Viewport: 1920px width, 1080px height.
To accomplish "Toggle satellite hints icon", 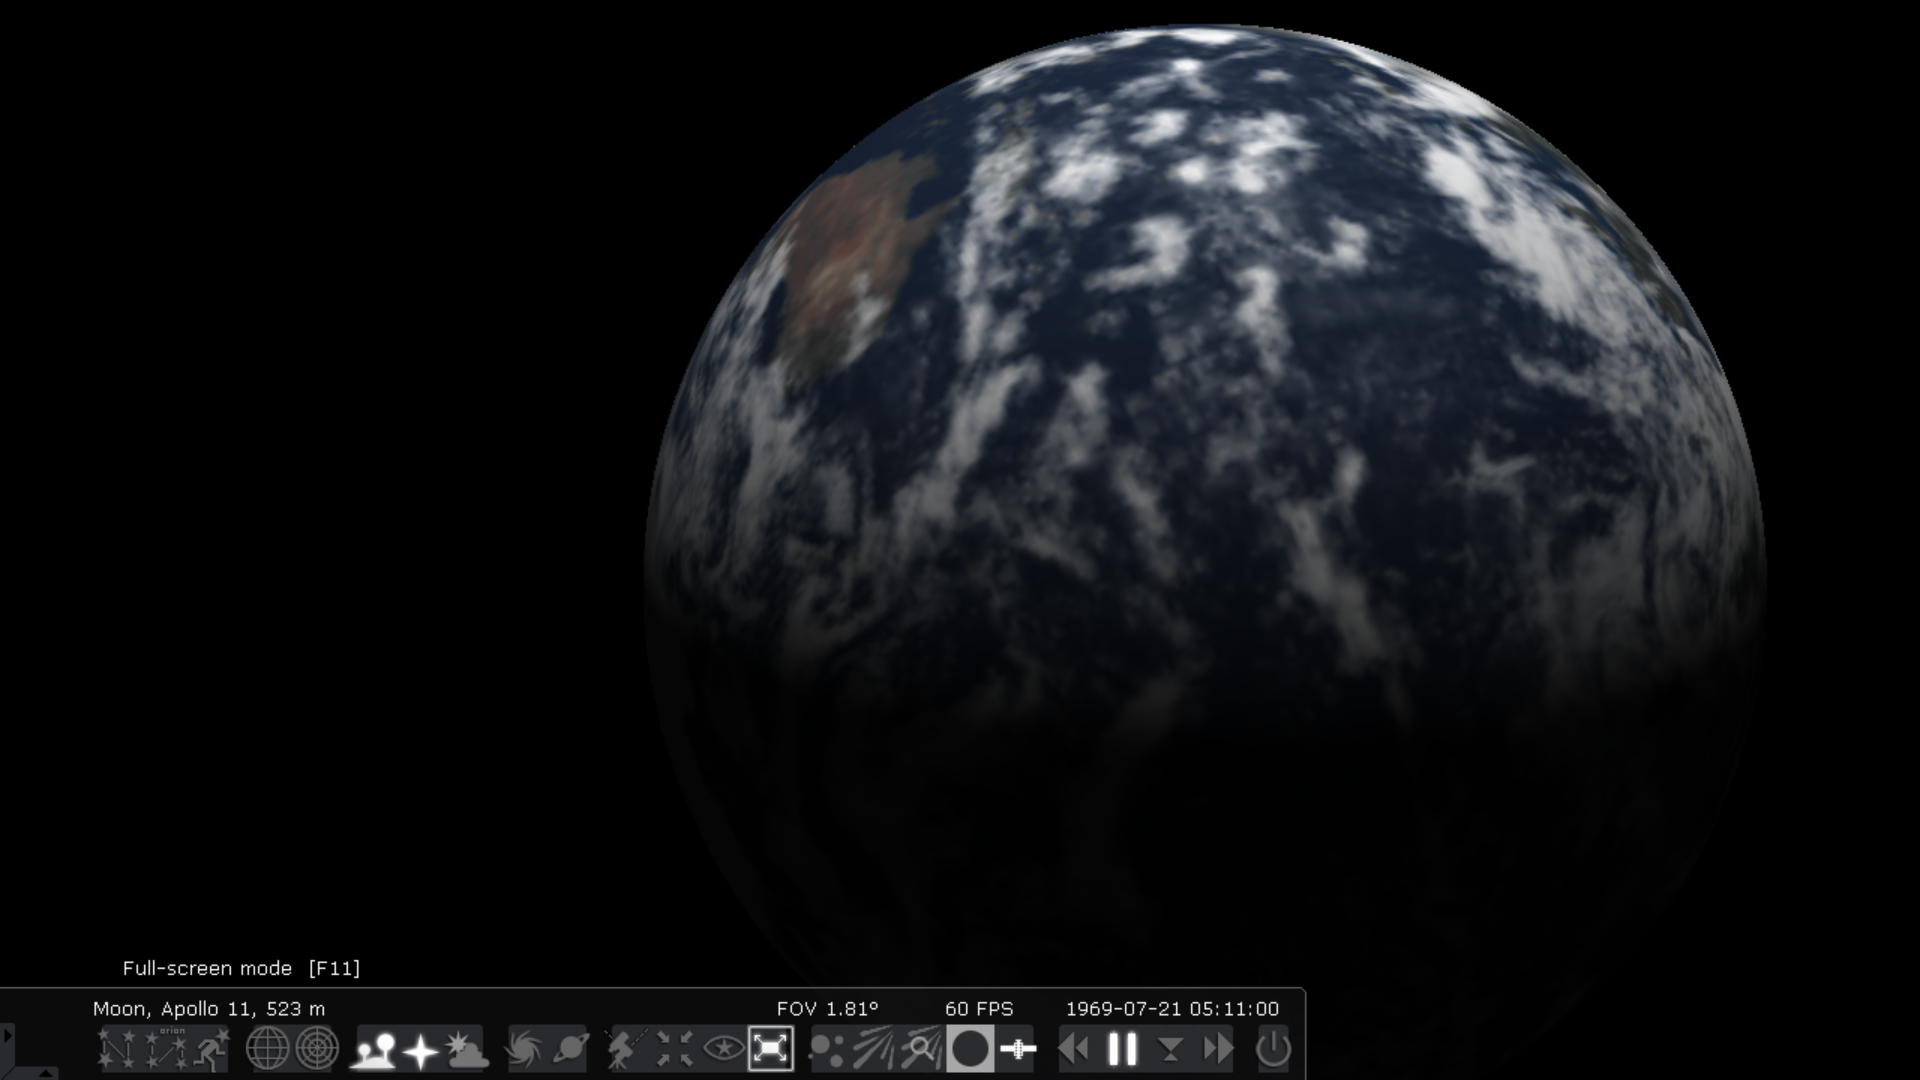I will 1018,1049.
